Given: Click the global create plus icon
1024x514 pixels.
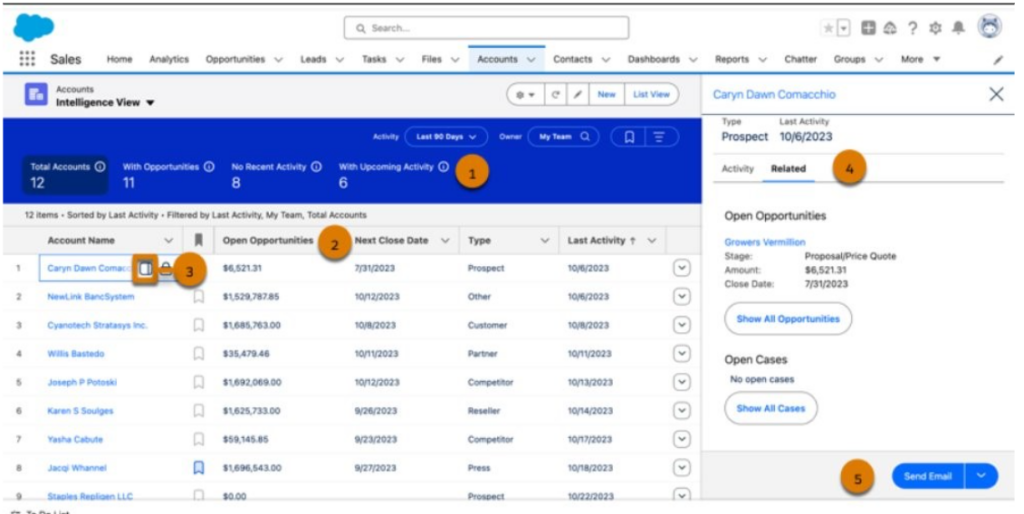Looking at the screenshot, I should 869,28.
